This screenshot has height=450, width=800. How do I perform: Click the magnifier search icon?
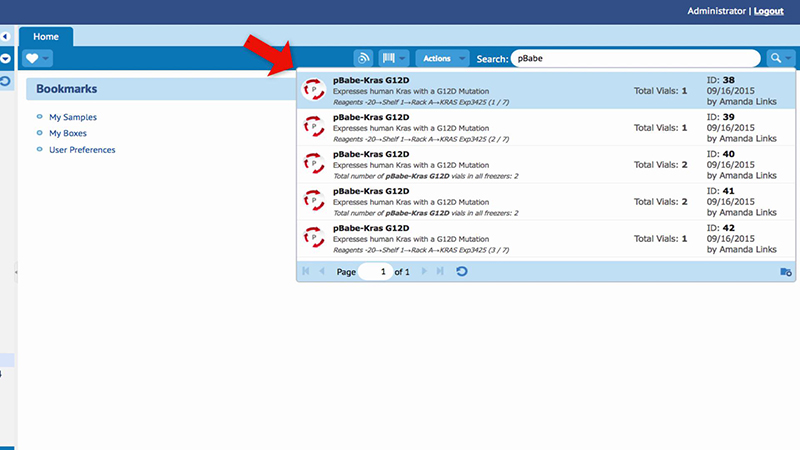tap(776, 58)
